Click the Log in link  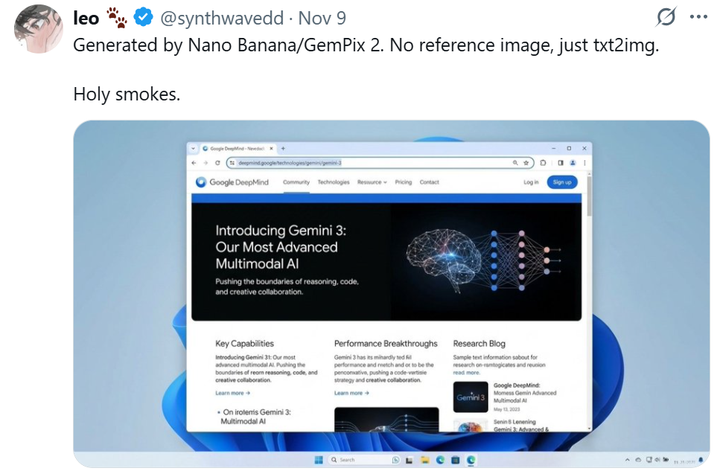pos(531,182)
